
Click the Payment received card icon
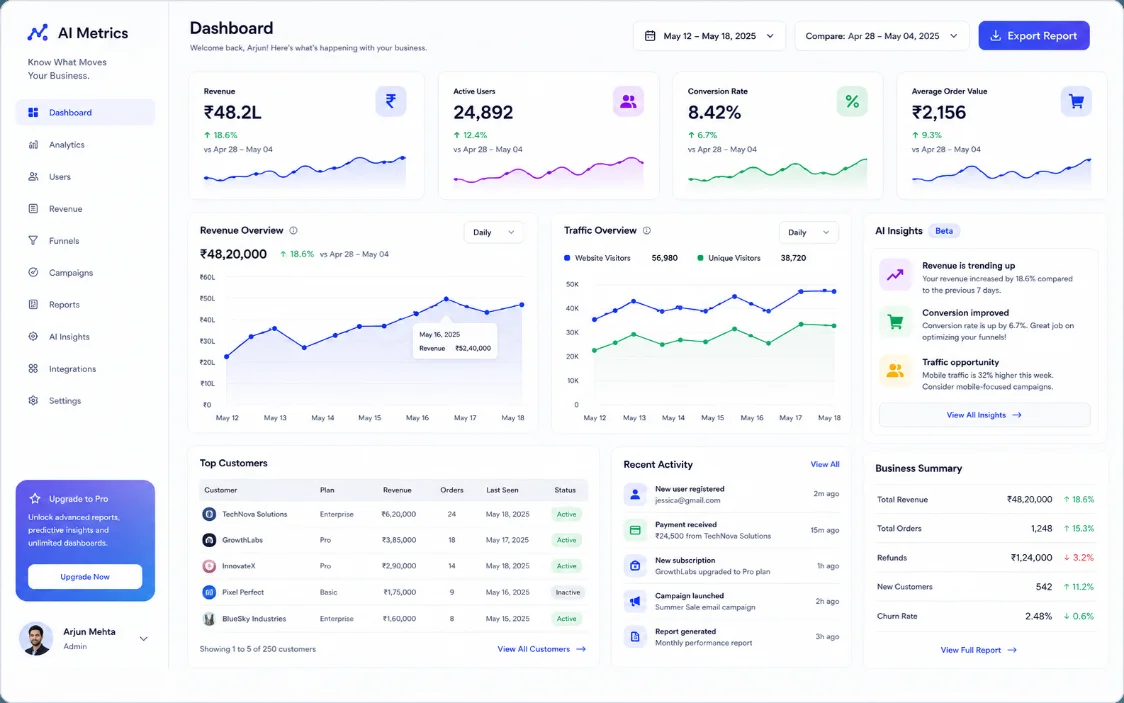pos(635,530)
